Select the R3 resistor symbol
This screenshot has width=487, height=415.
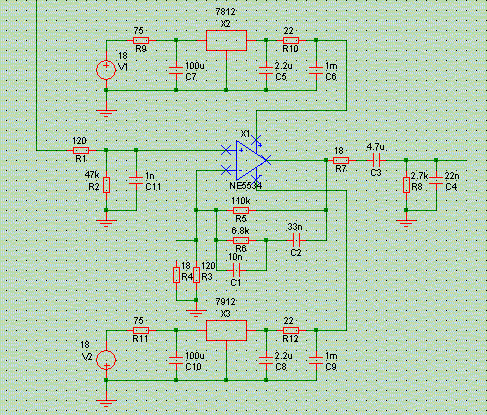pyautogui.click(x=196, y=275)
